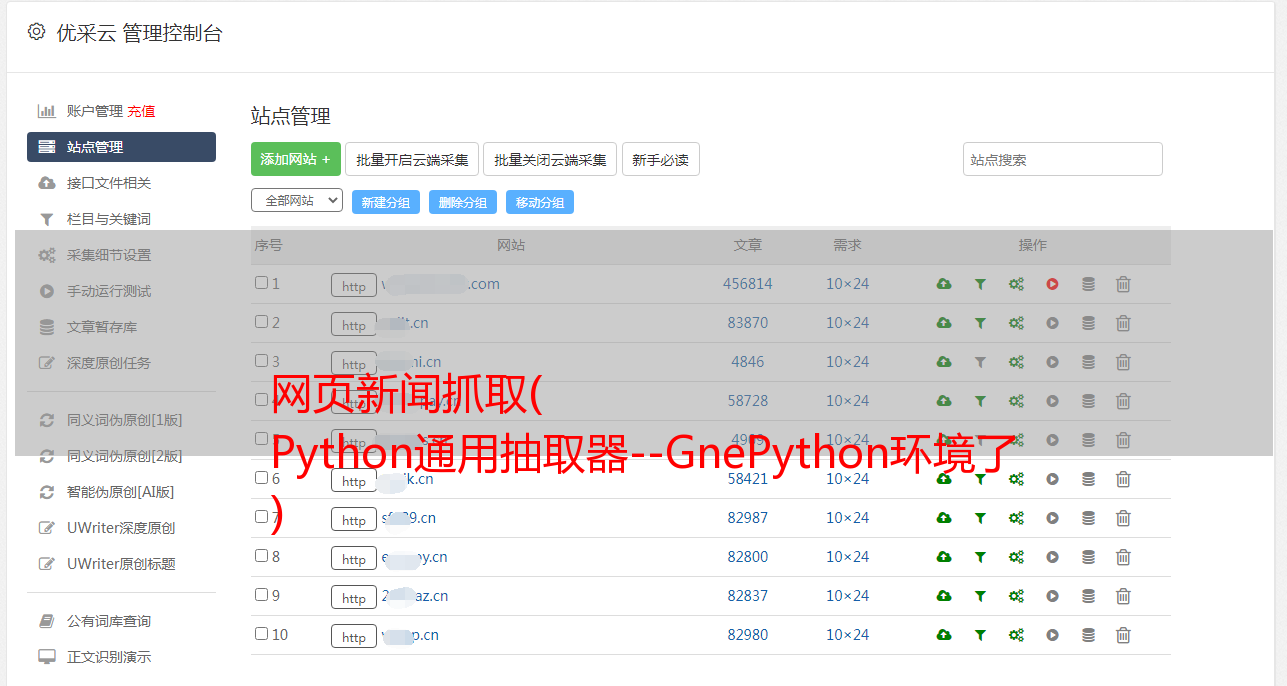1287x686 pixels.
Task: Open gears settings icon in row 1
Action: coord(1016,284)
